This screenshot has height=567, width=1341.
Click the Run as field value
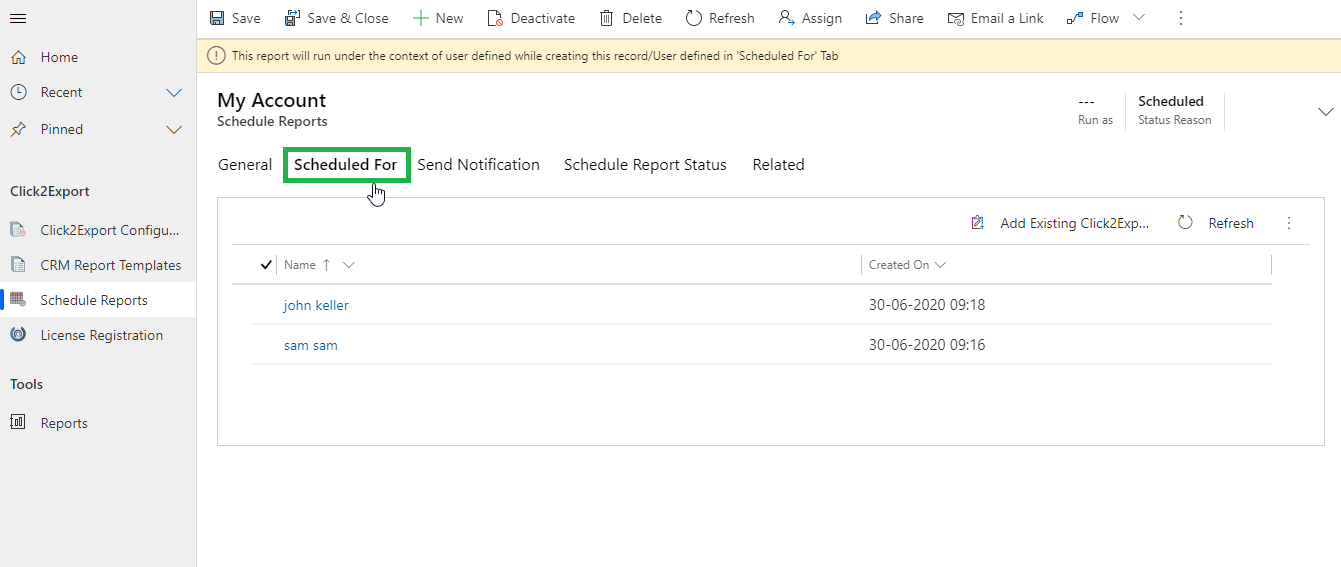coord(1086,101)
